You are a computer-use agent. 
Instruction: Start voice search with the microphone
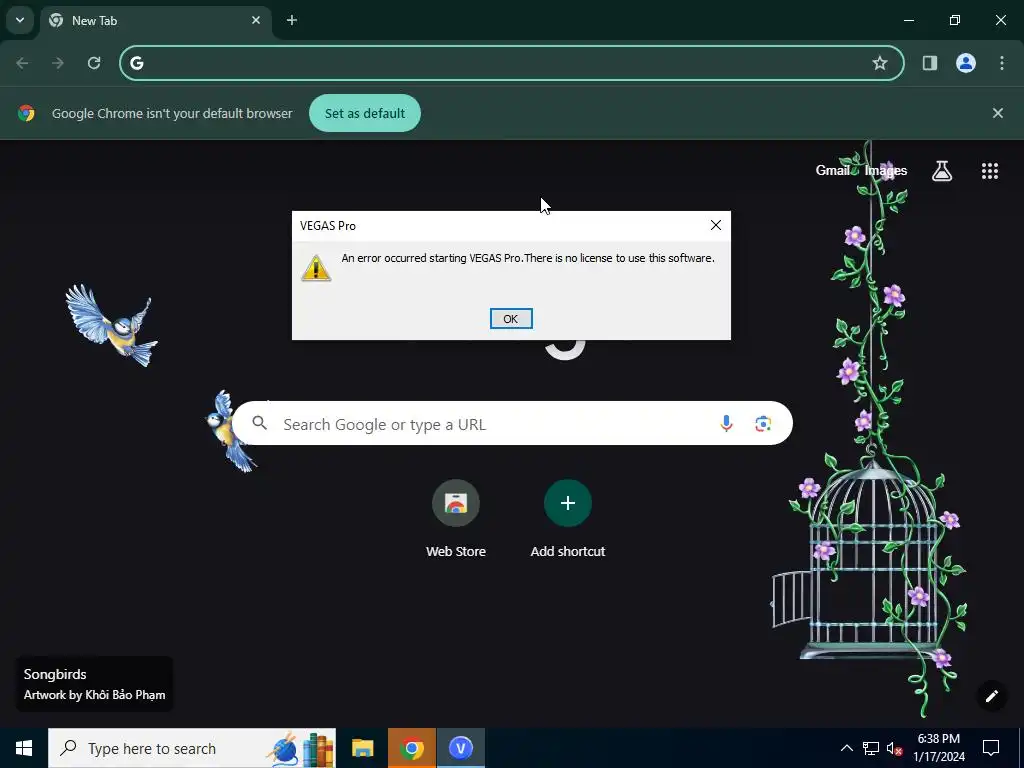point(726,423)
